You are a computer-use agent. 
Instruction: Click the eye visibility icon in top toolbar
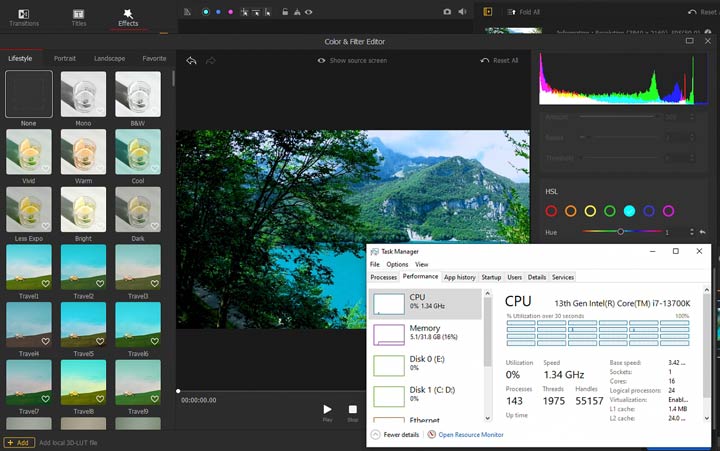[x=309, y=12]
